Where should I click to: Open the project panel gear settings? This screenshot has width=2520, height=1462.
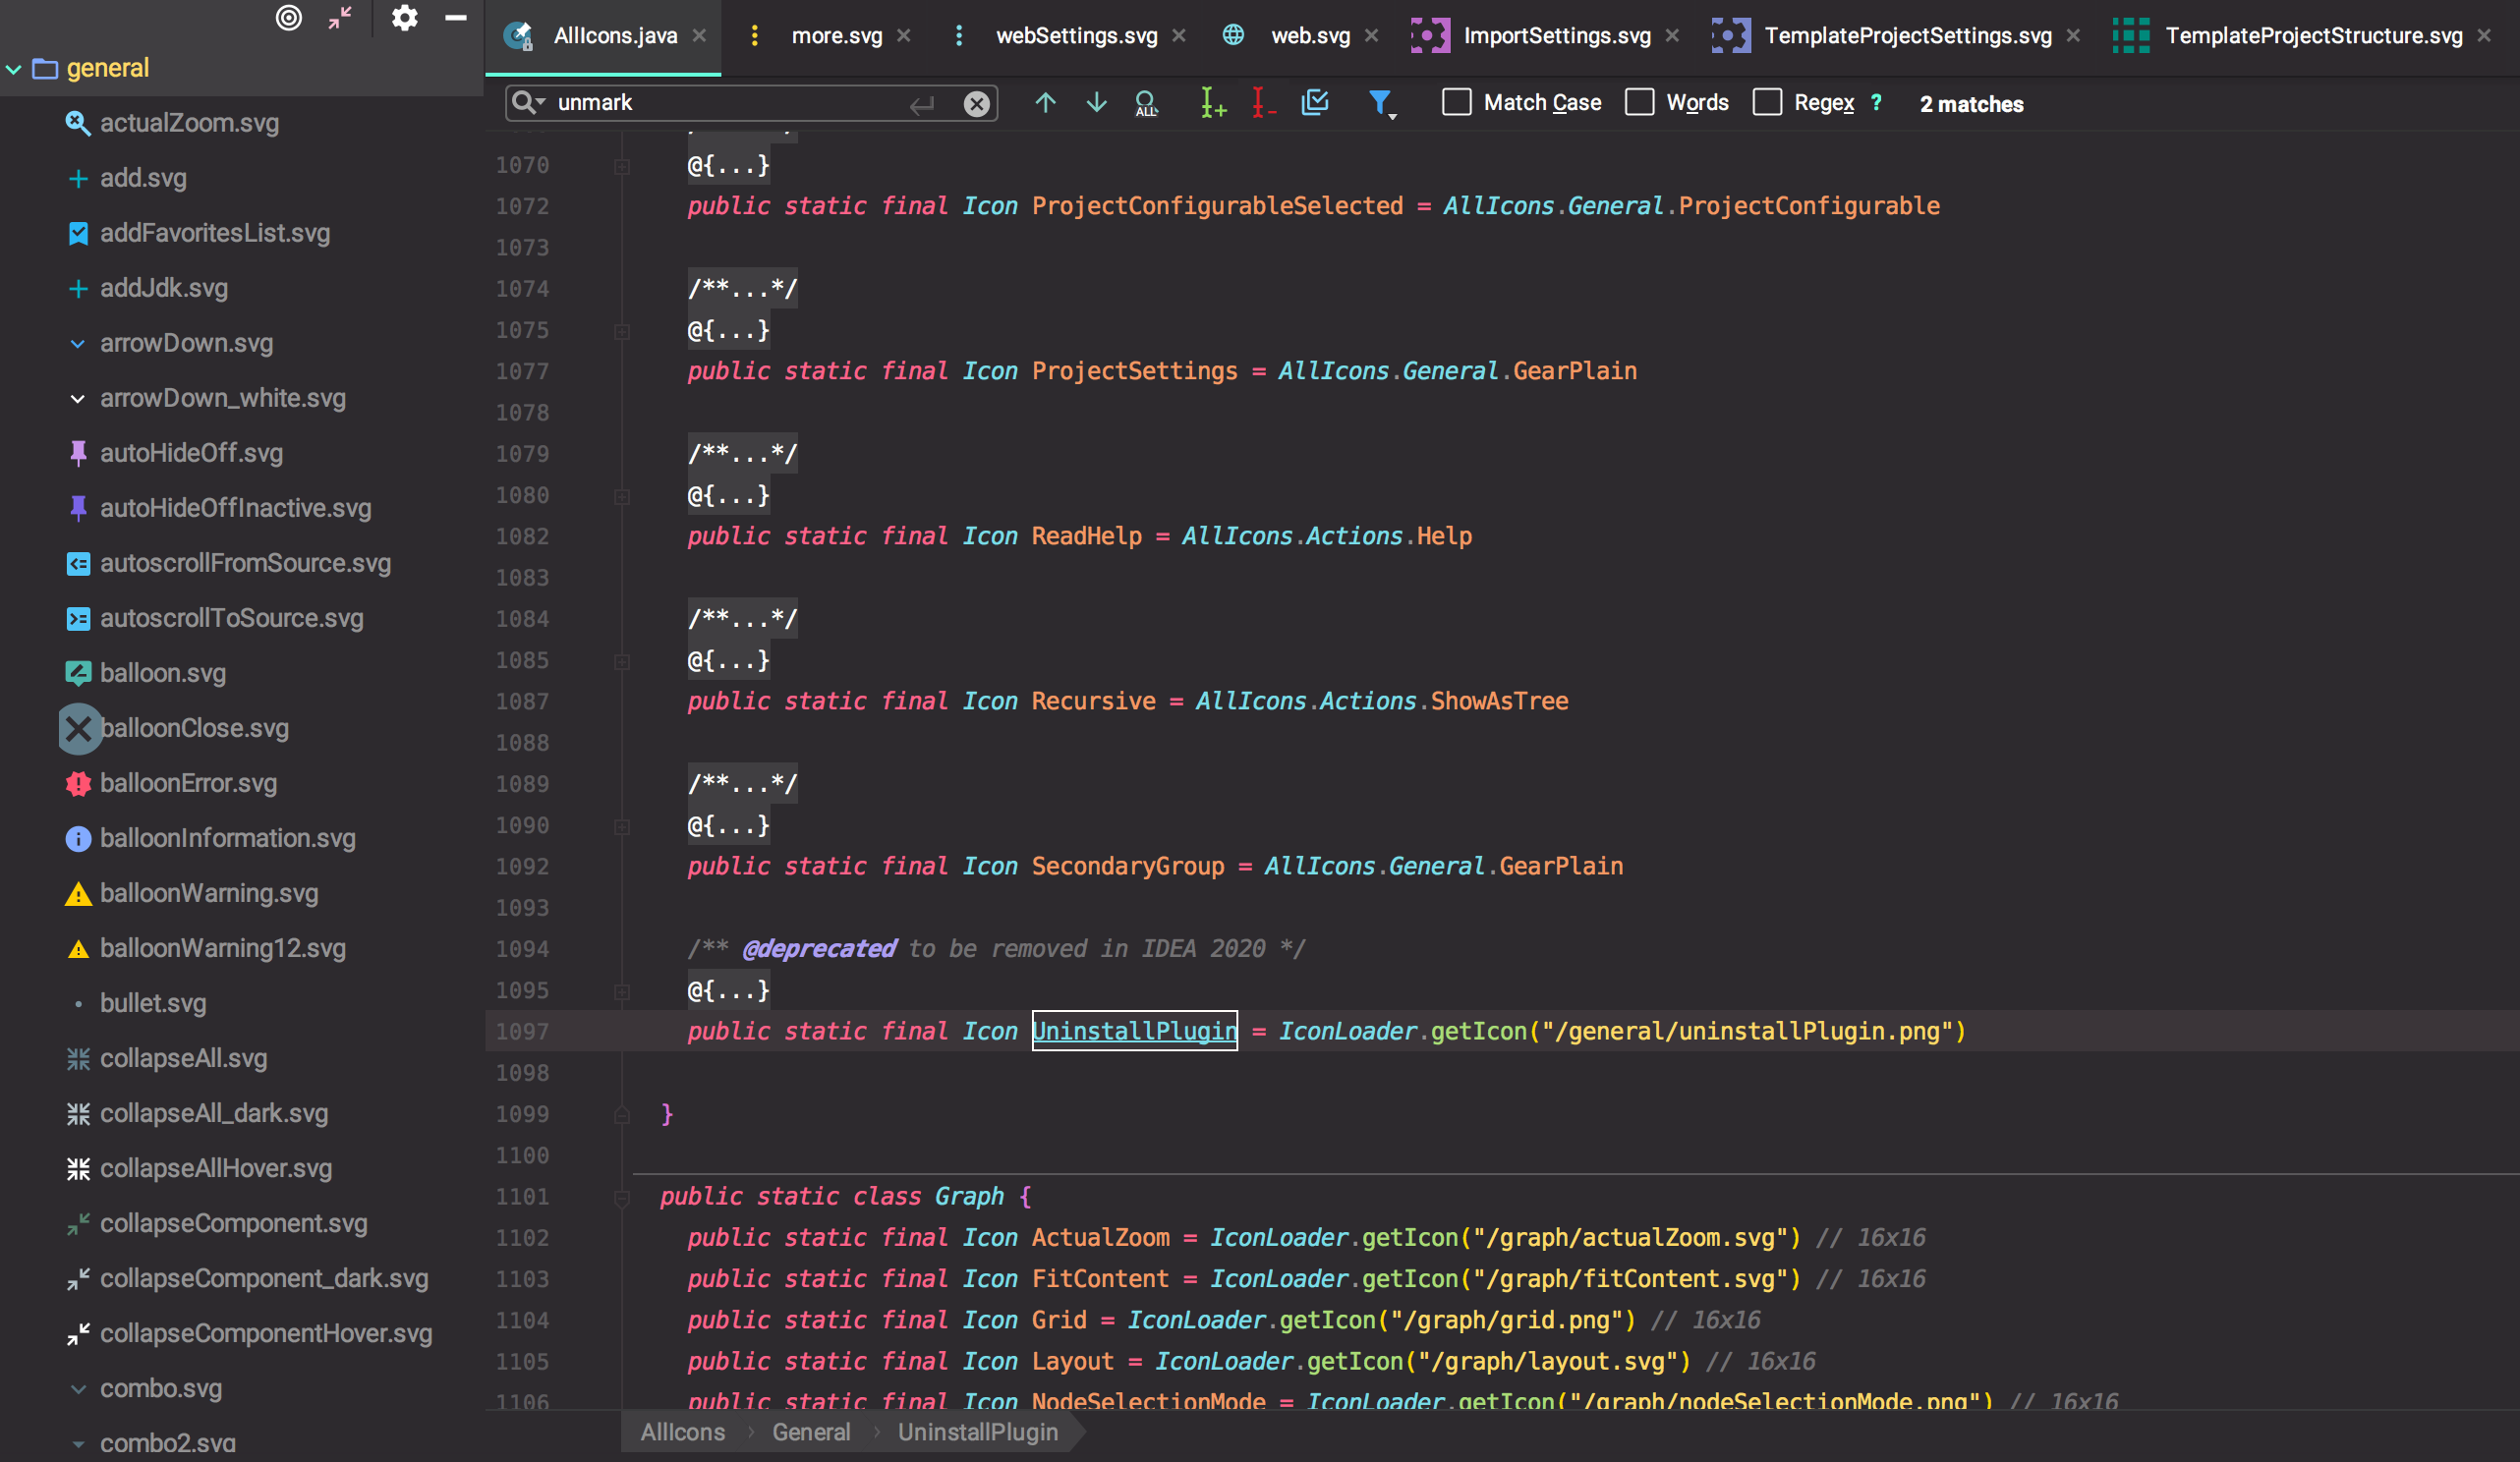pyautogui.click(x=404, y=18)
